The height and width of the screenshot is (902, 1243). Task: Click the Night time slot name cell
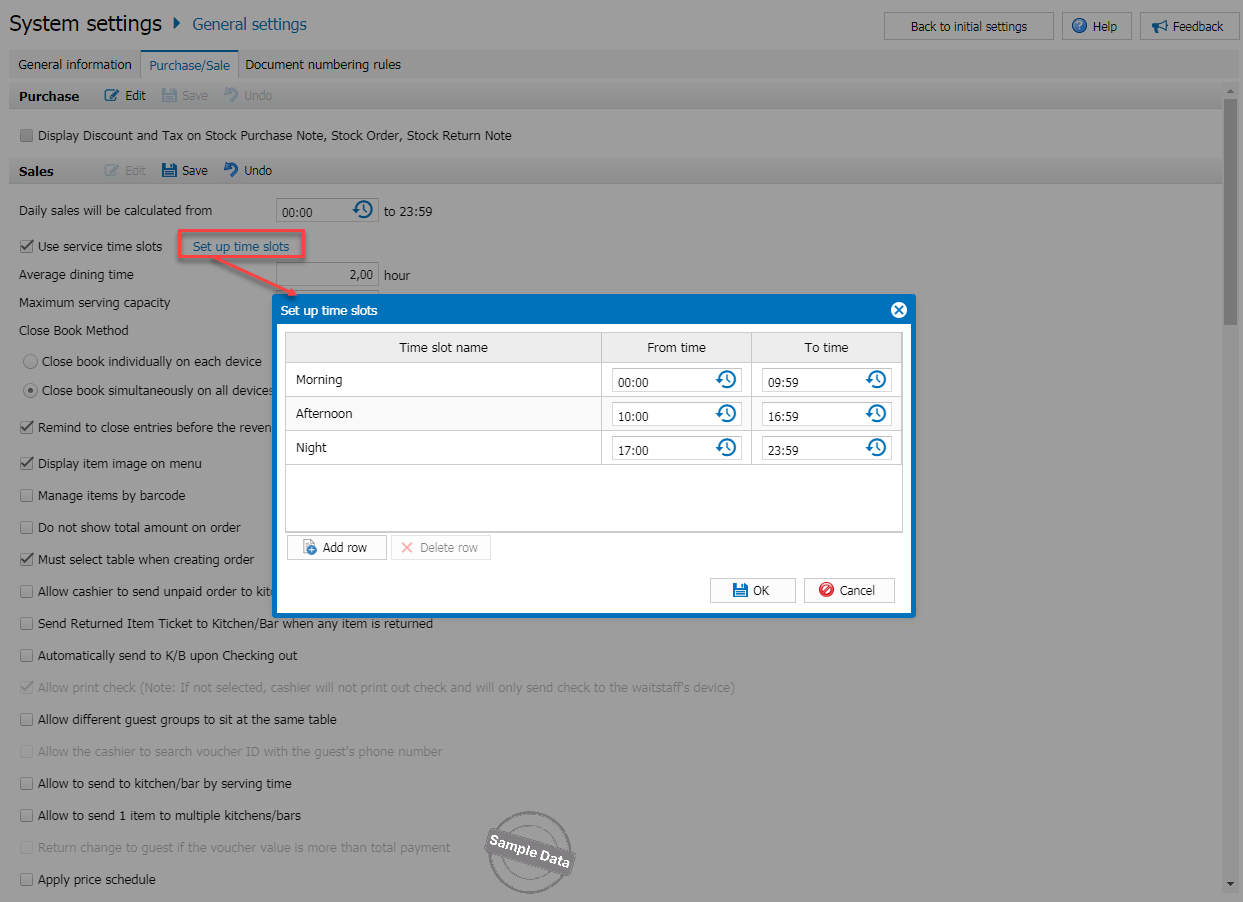point(443,448)
